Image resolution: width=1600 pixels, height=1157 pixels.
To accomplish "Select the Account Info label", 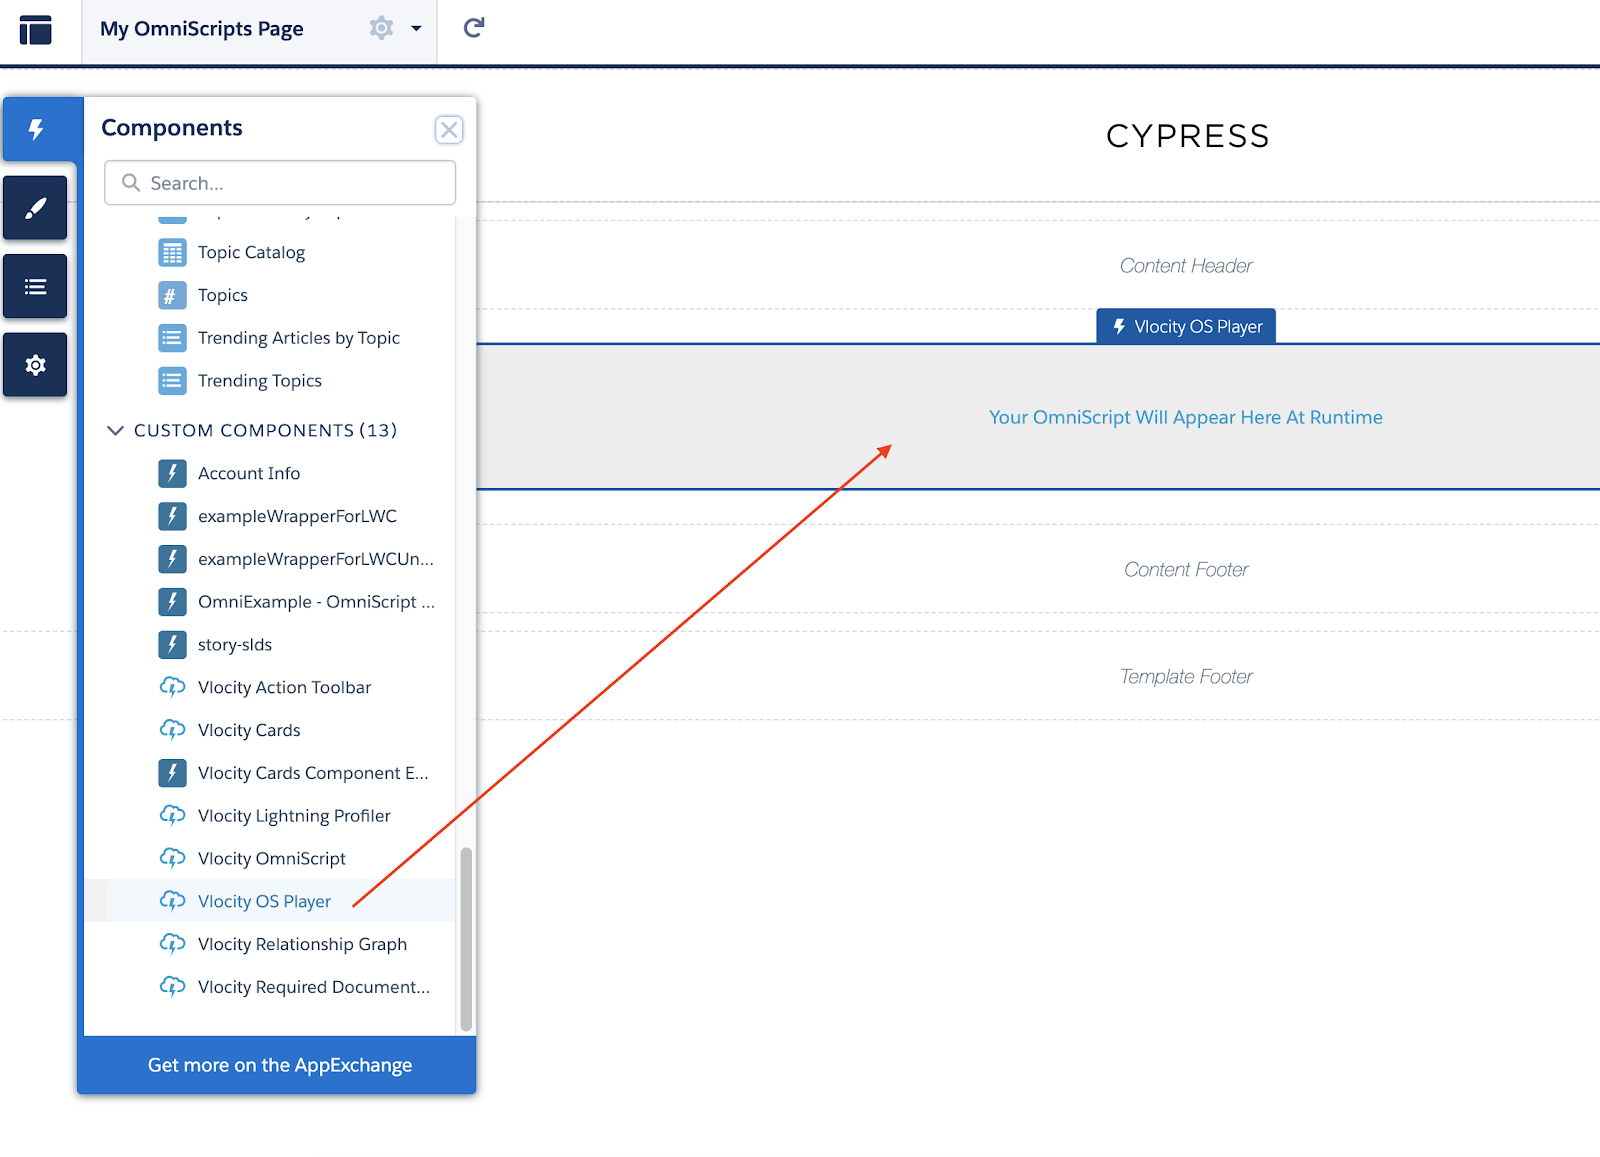I will pos(249,474).
